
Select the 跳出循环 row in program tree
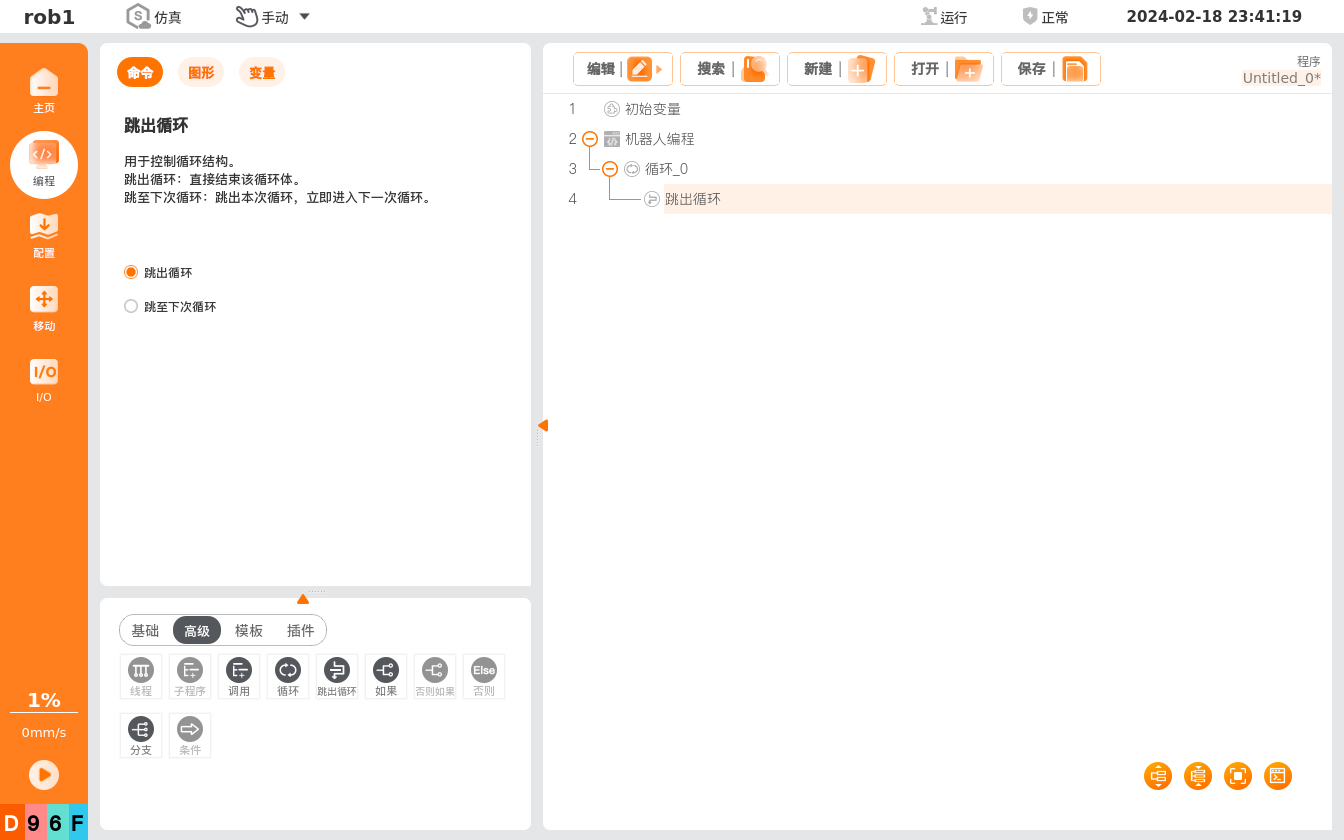coord(997,199)
